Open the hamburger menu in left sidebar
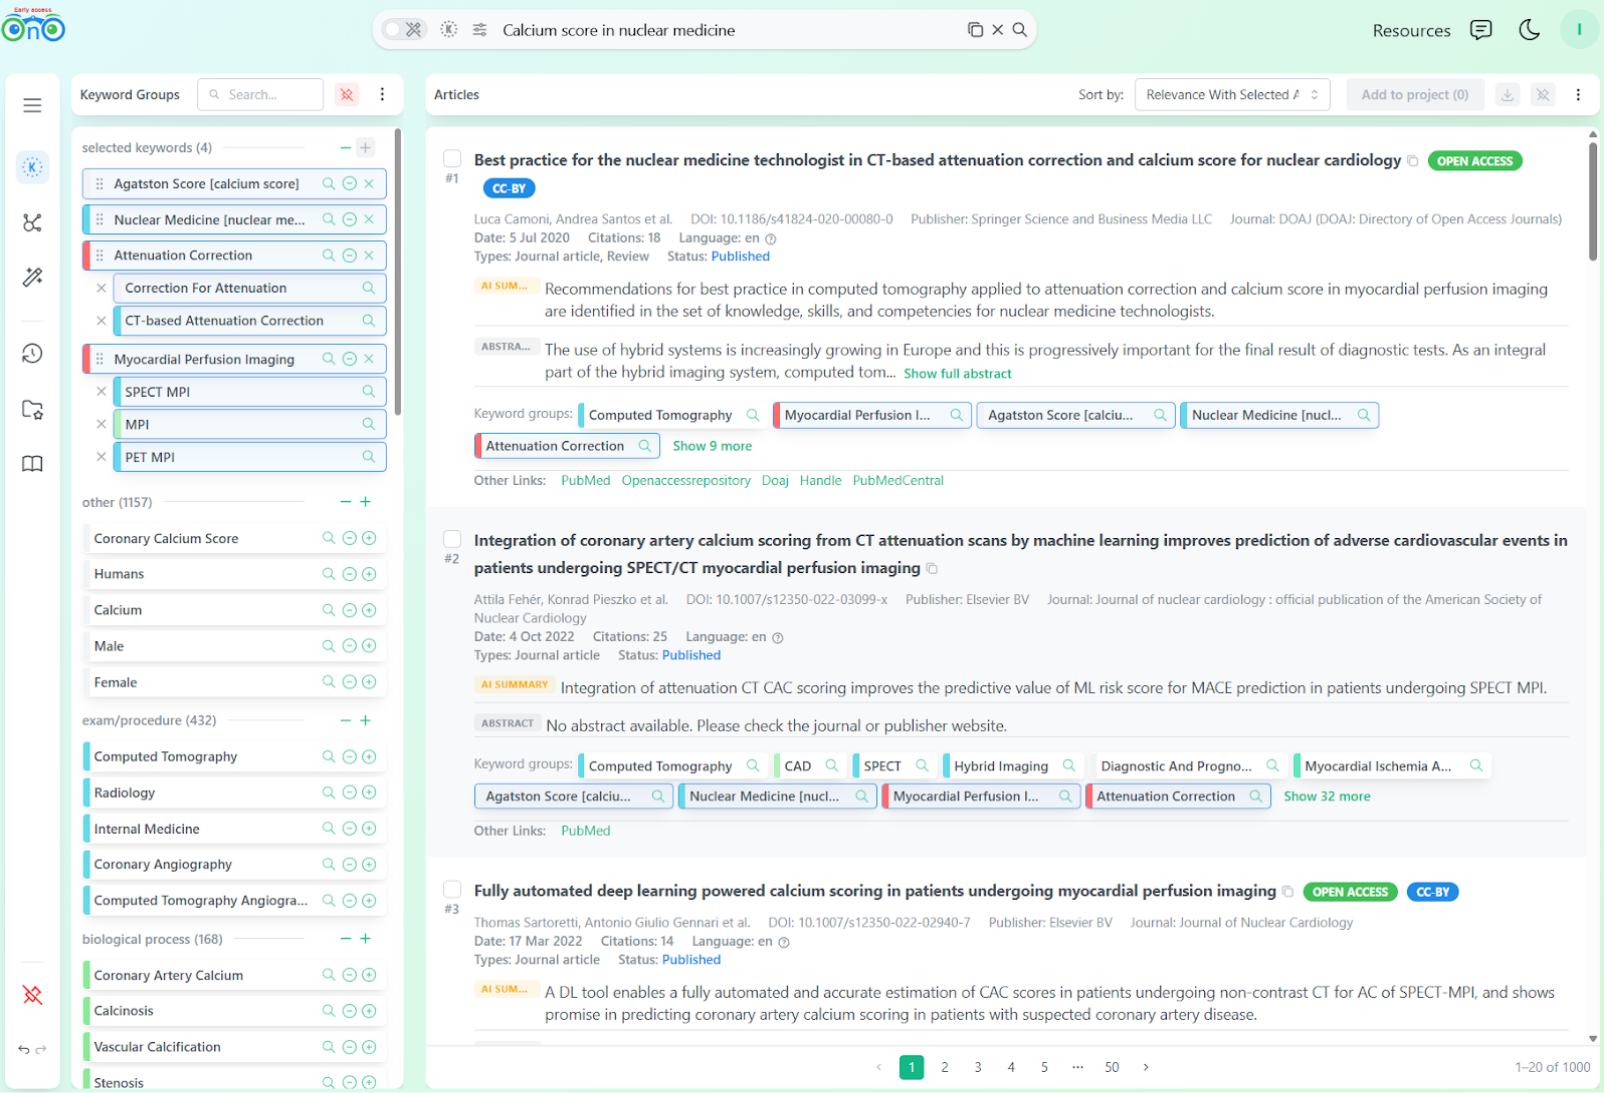Image resolution: width=1604 pixels, height=1093 pixels. [x=32, y=105]
